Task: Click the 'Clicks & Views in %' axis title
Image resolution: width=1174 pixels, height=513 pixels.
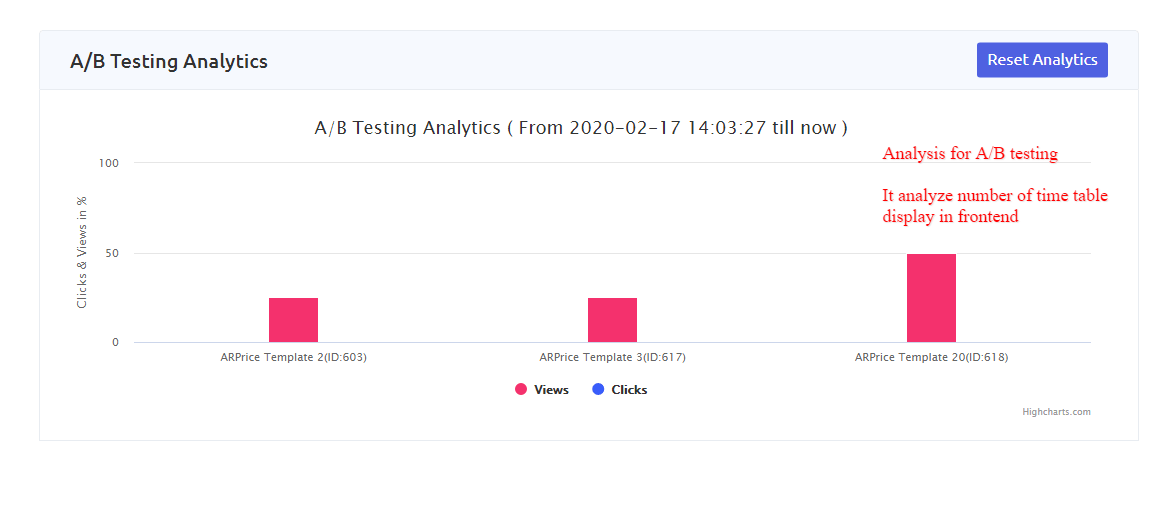Action: click(82, 251)
